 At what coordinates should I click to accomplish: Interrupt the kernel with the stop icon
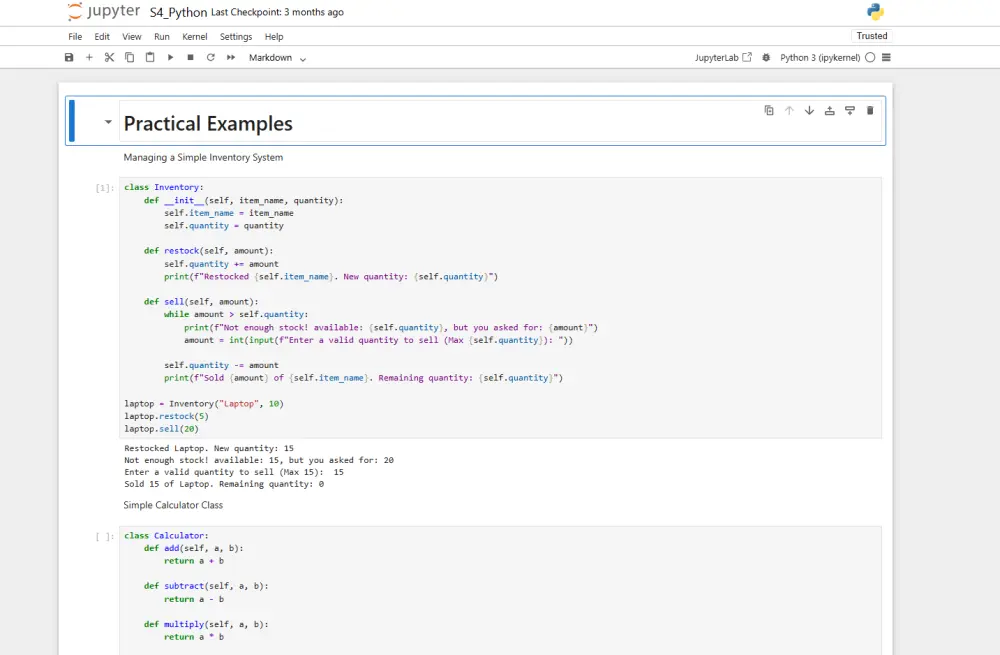[x=190, y=57]
